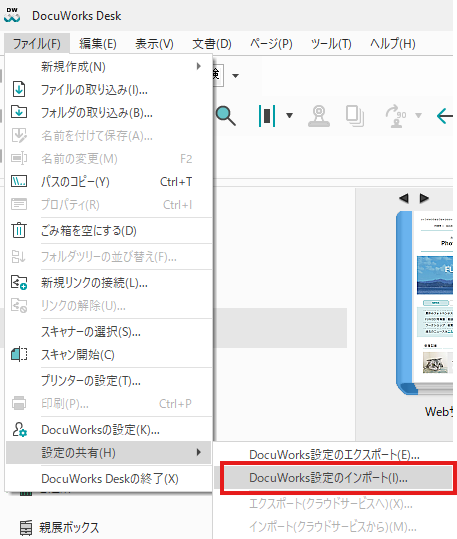Select the Web document thumbnail

tap(424, 303)
